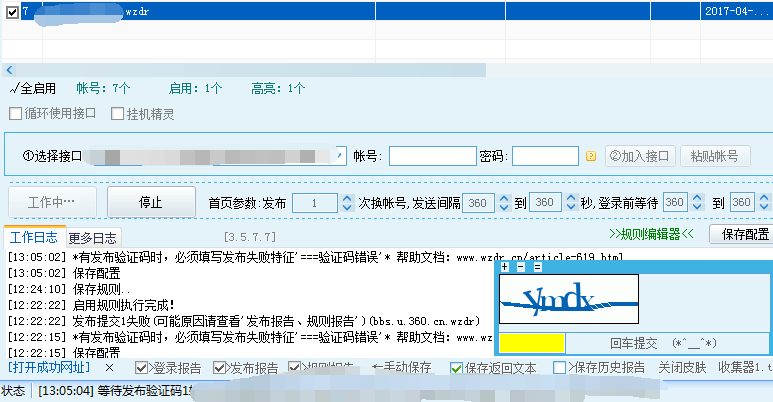This screenshot has height=402, width=773.
Task: Click the 高亮: 1个 counter text
Action: [x=278, y=88]
